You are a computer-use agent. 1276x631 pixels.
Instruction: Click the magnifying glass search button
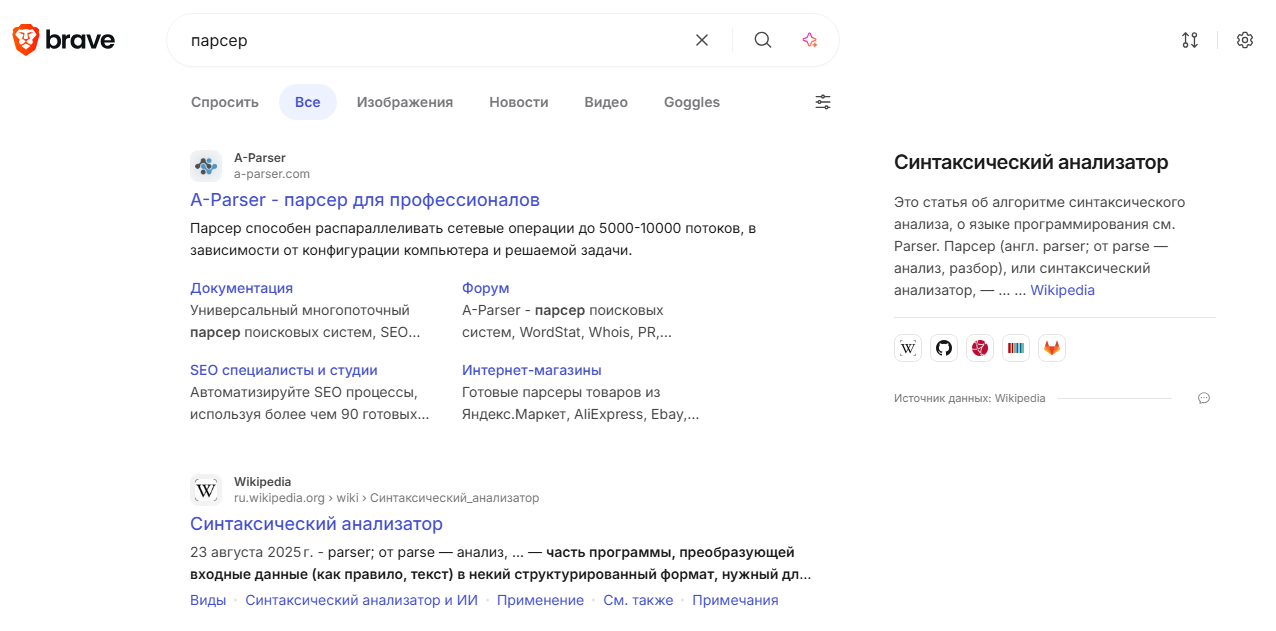[x=763, y=40]
